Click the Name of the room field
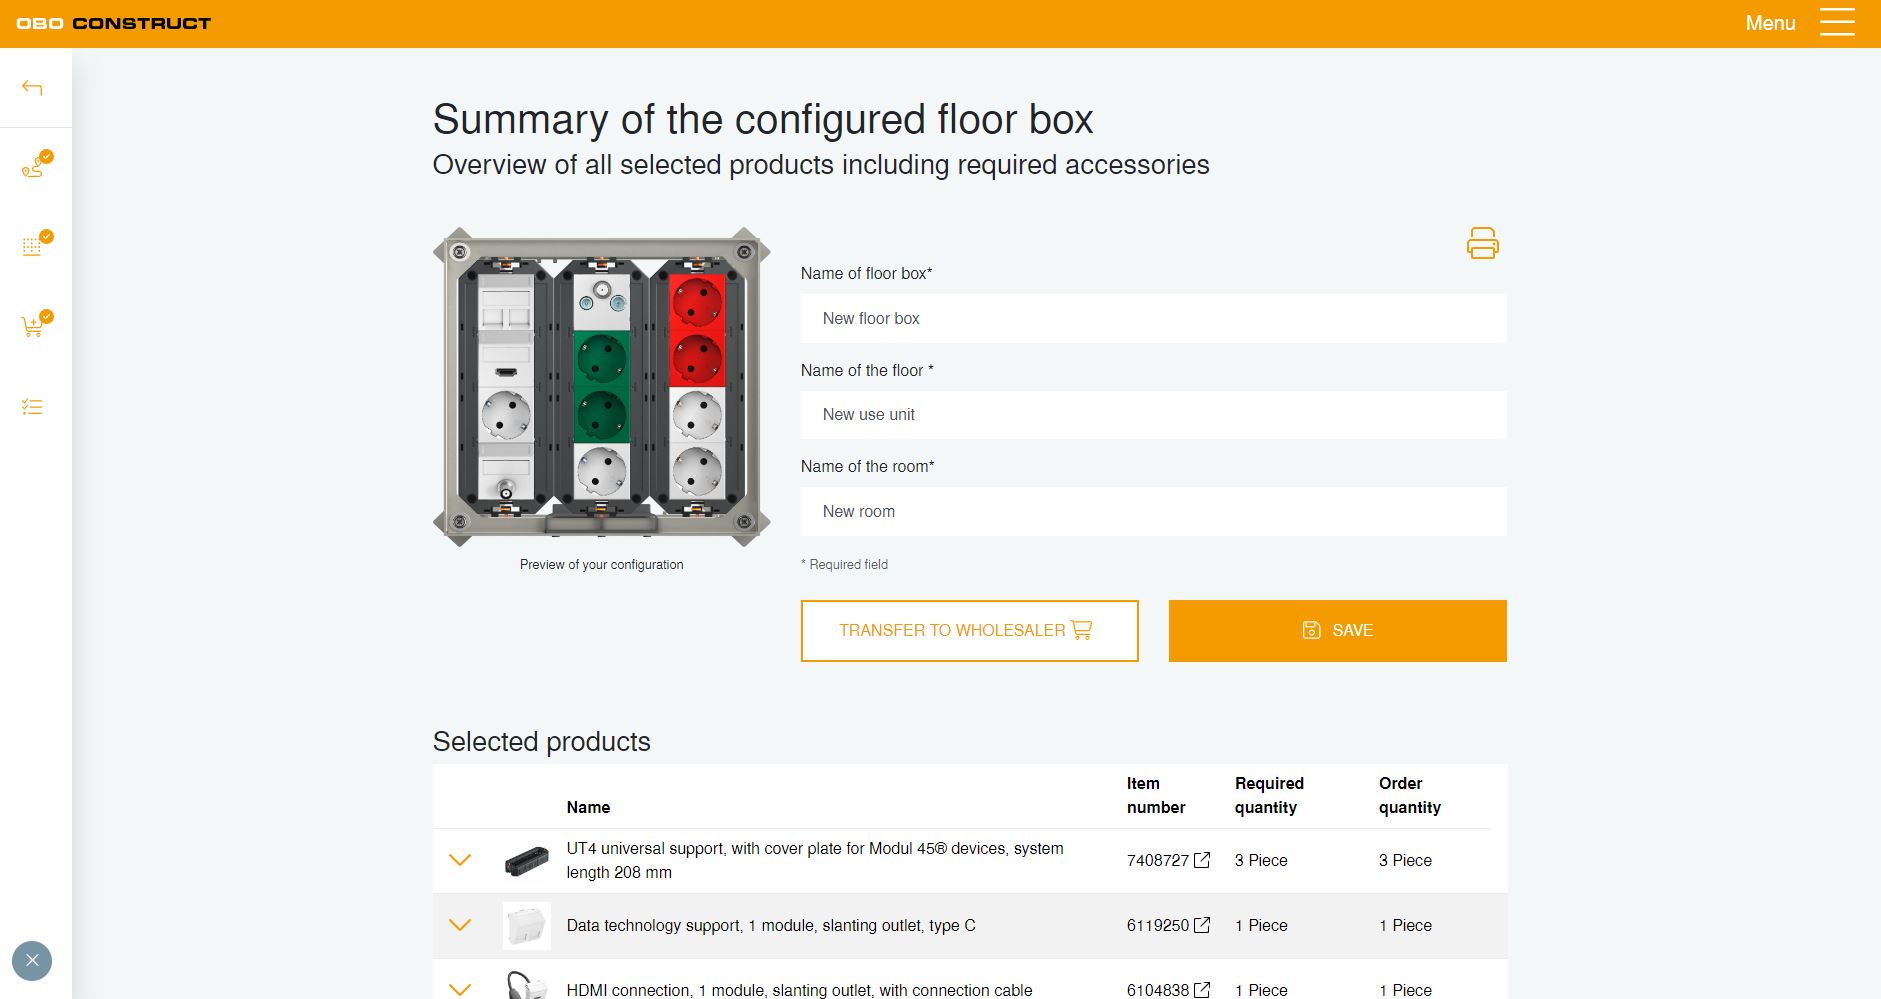The image size is (1881, 999). click(1153, 511)
